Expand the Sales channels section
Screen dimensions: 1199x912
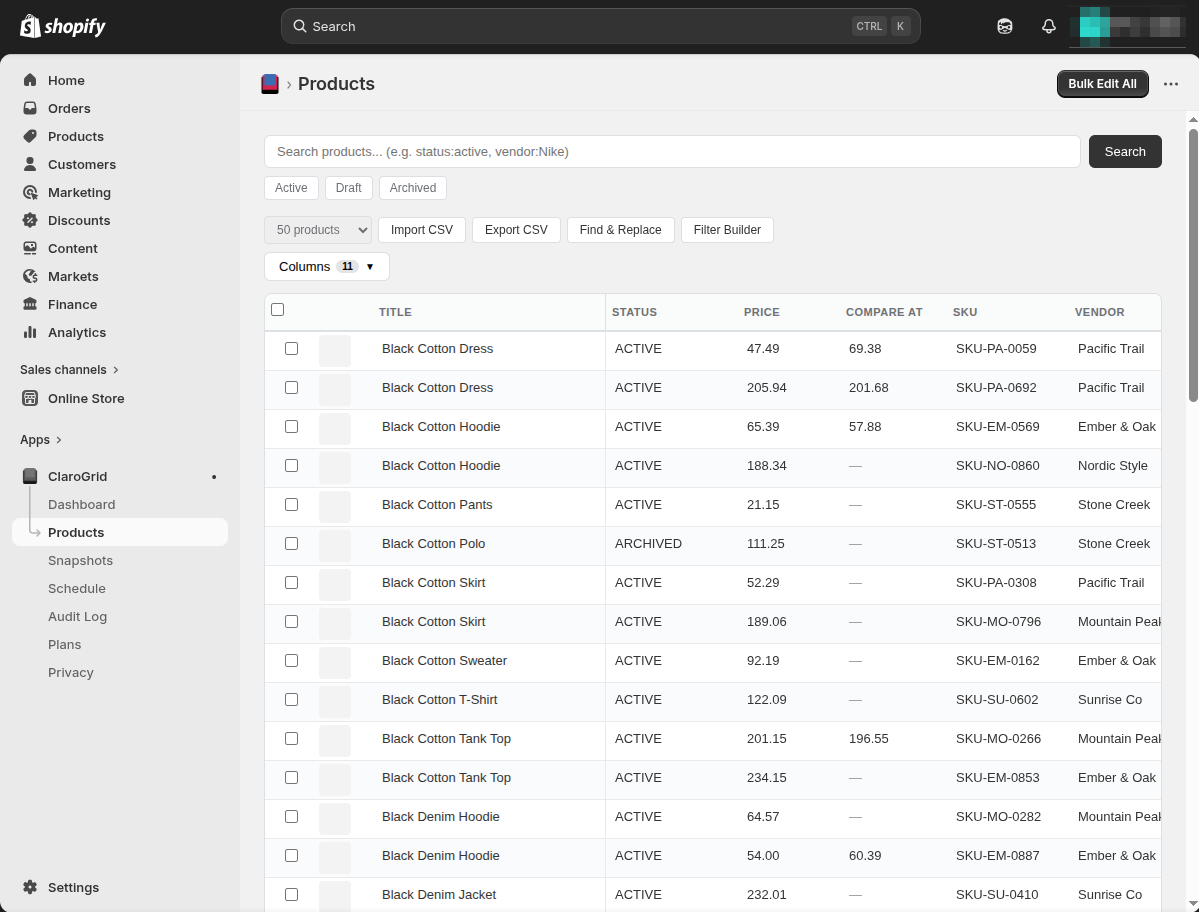coord(69,369)
